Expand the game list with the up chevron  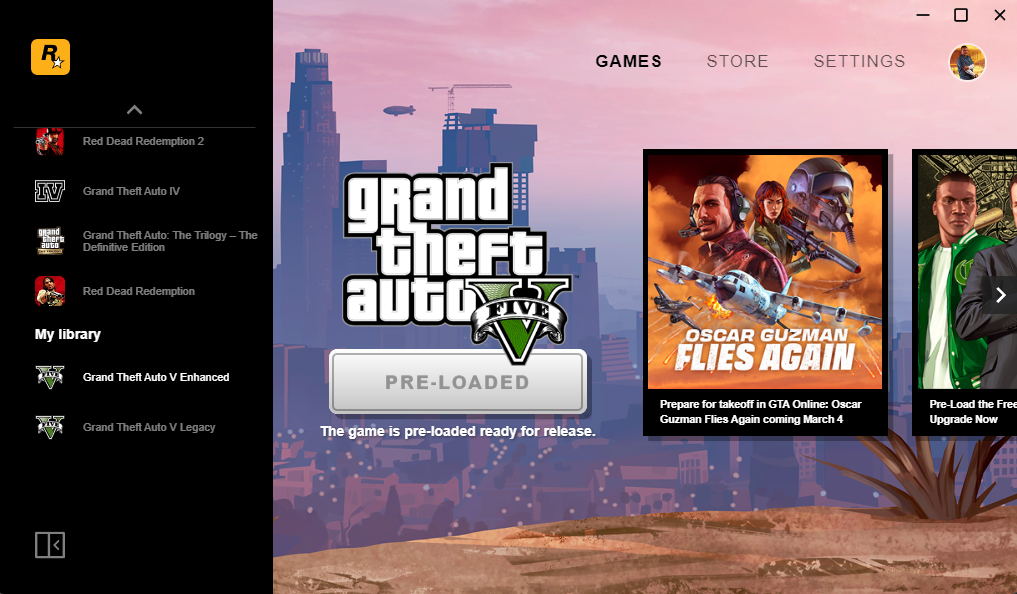click(134, 110)
